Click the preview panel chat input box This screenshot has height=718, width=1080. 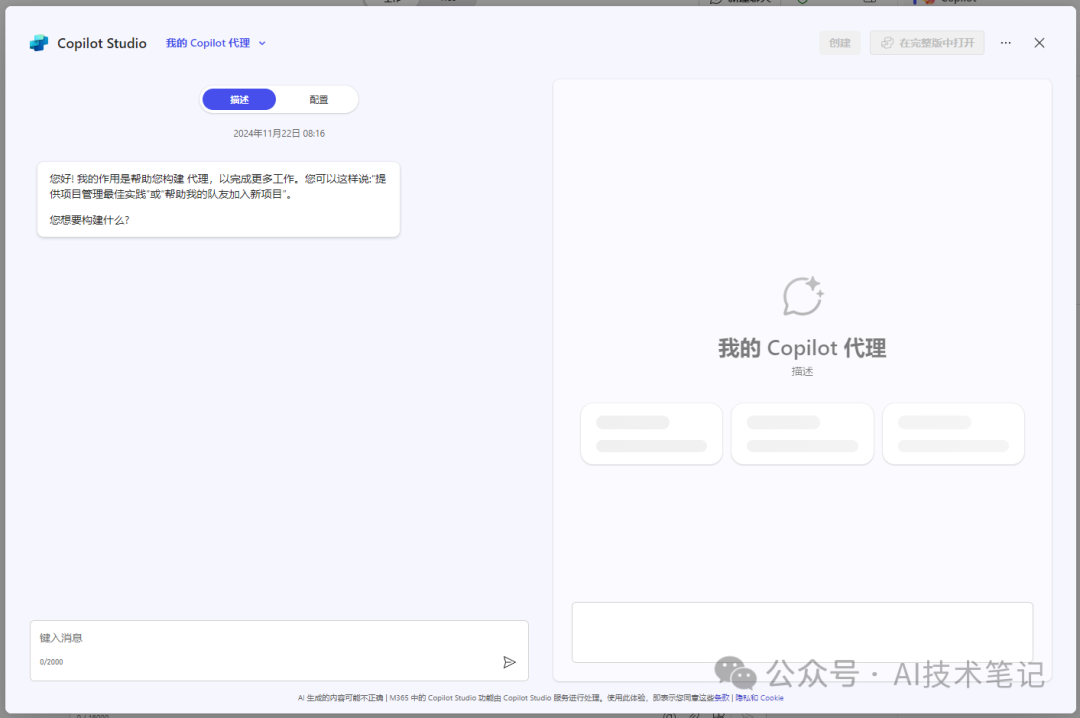click(x=802, y=633)
